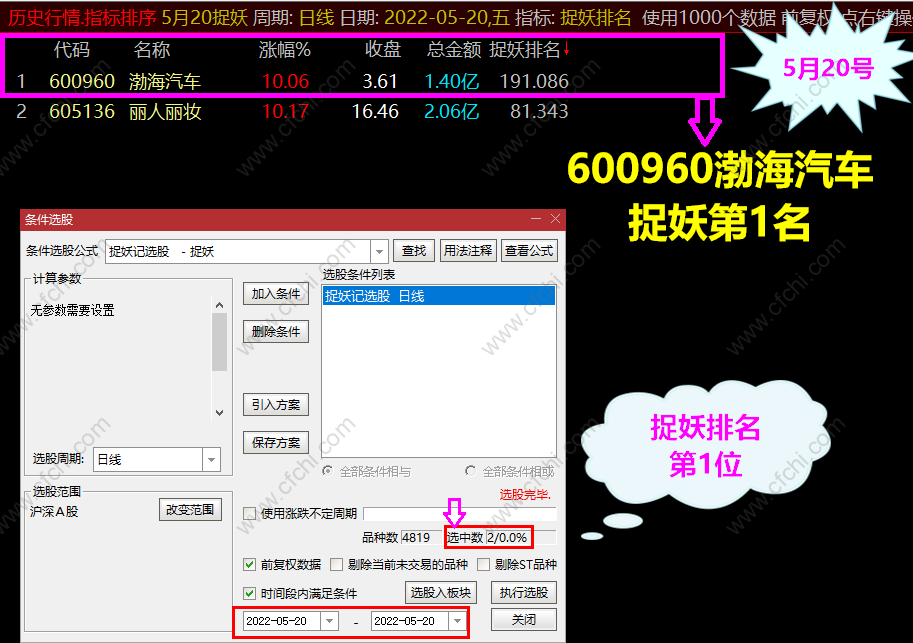Click the 涨幅% column header
913x643 pixels.
(x=285, y=50)
